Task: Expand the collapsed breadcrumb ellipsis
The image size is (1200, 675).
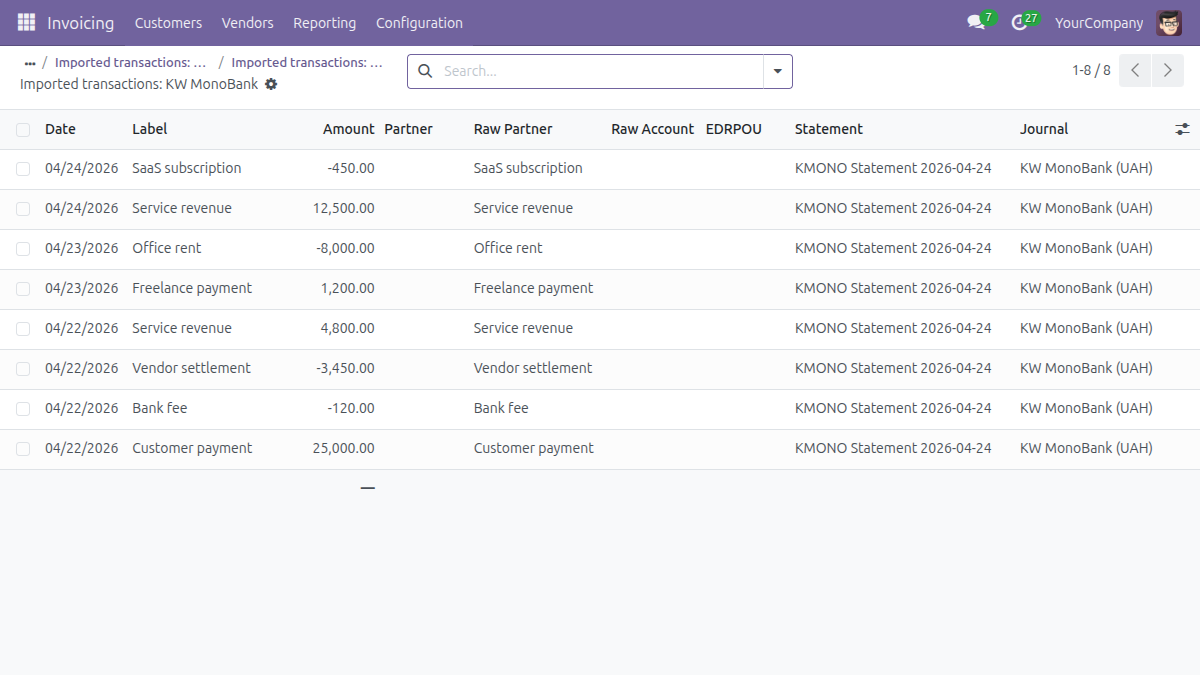Action: click(30, 62)
